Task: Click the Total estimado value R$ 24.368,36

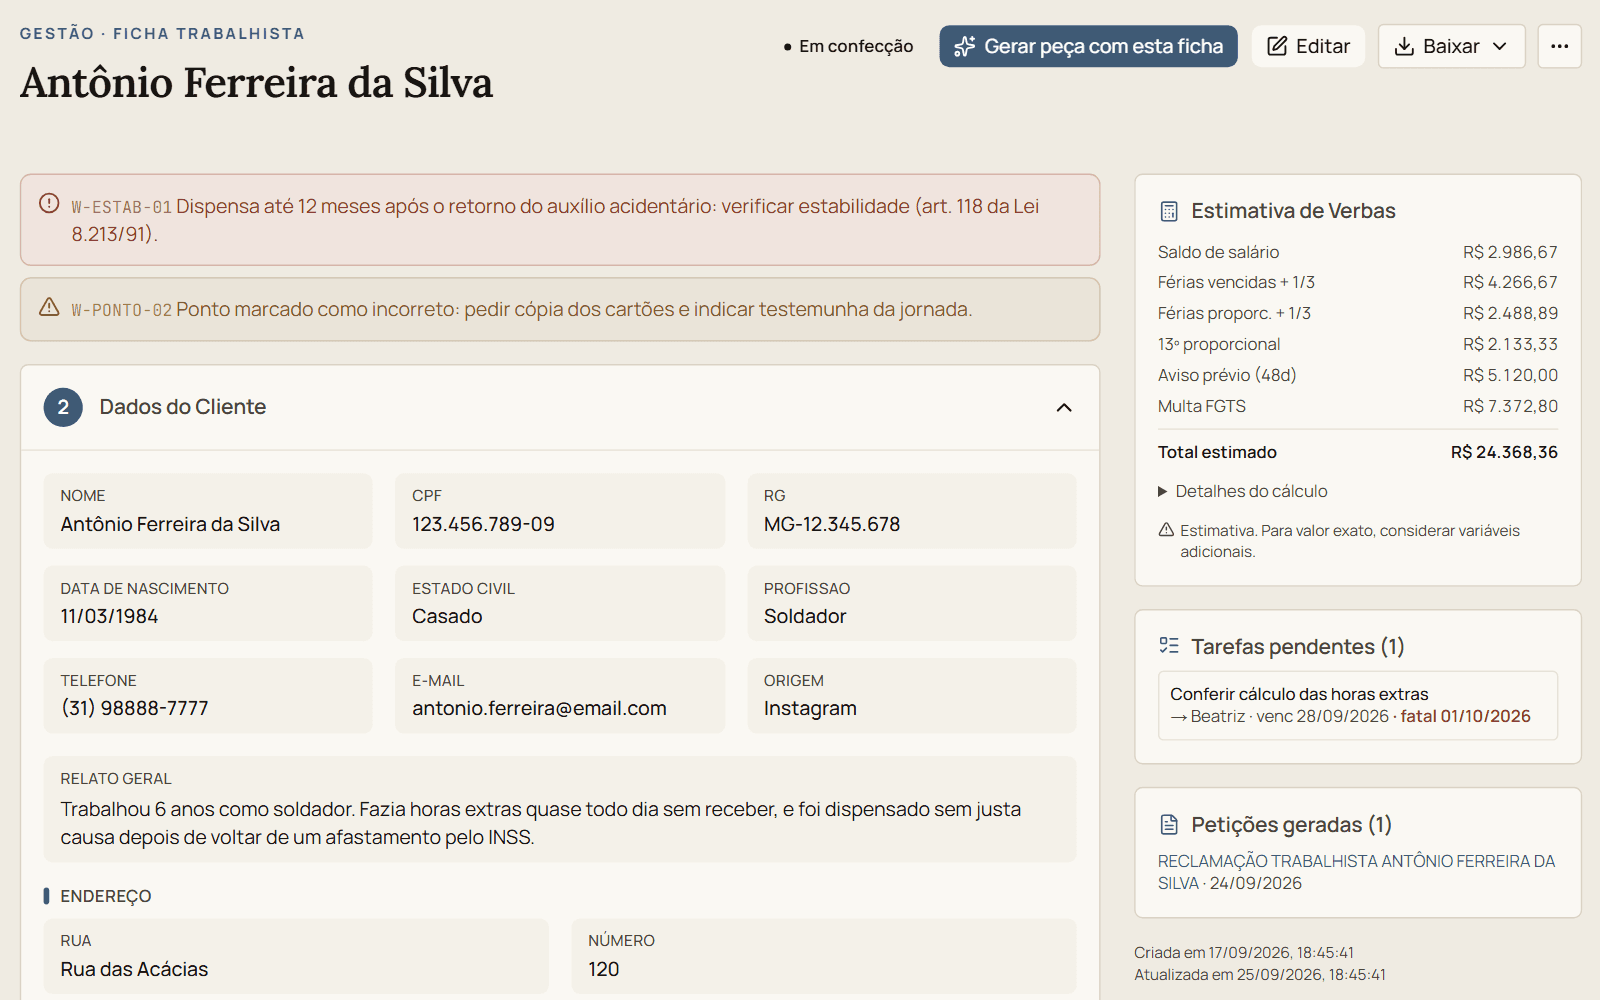Action: 1504,452
